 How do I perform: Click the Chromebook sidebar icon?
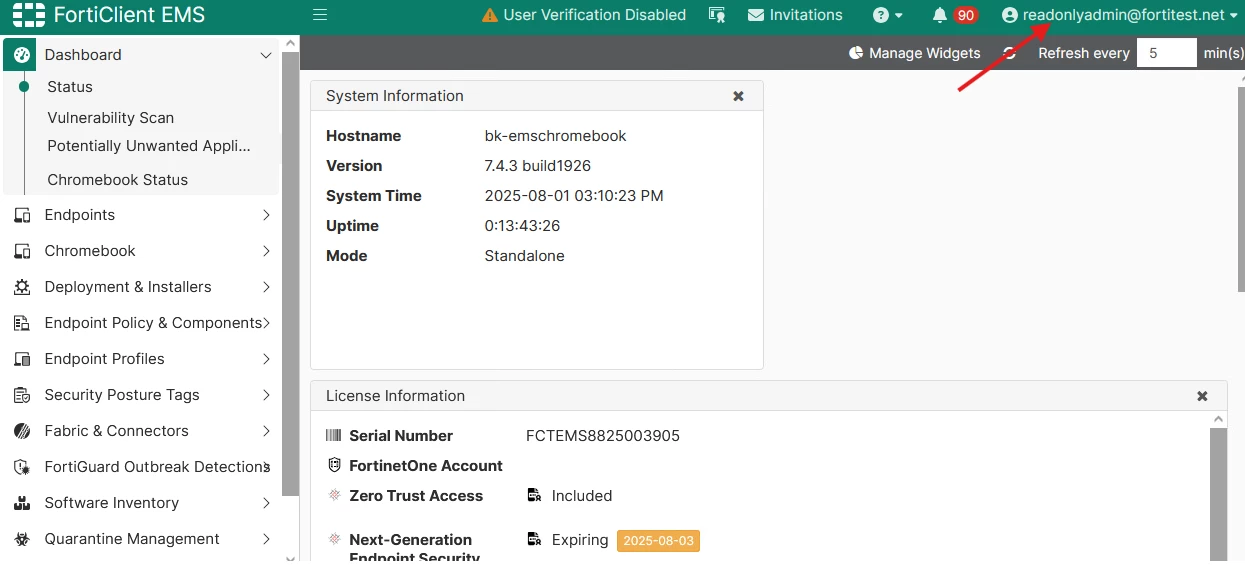click(22, 251)
